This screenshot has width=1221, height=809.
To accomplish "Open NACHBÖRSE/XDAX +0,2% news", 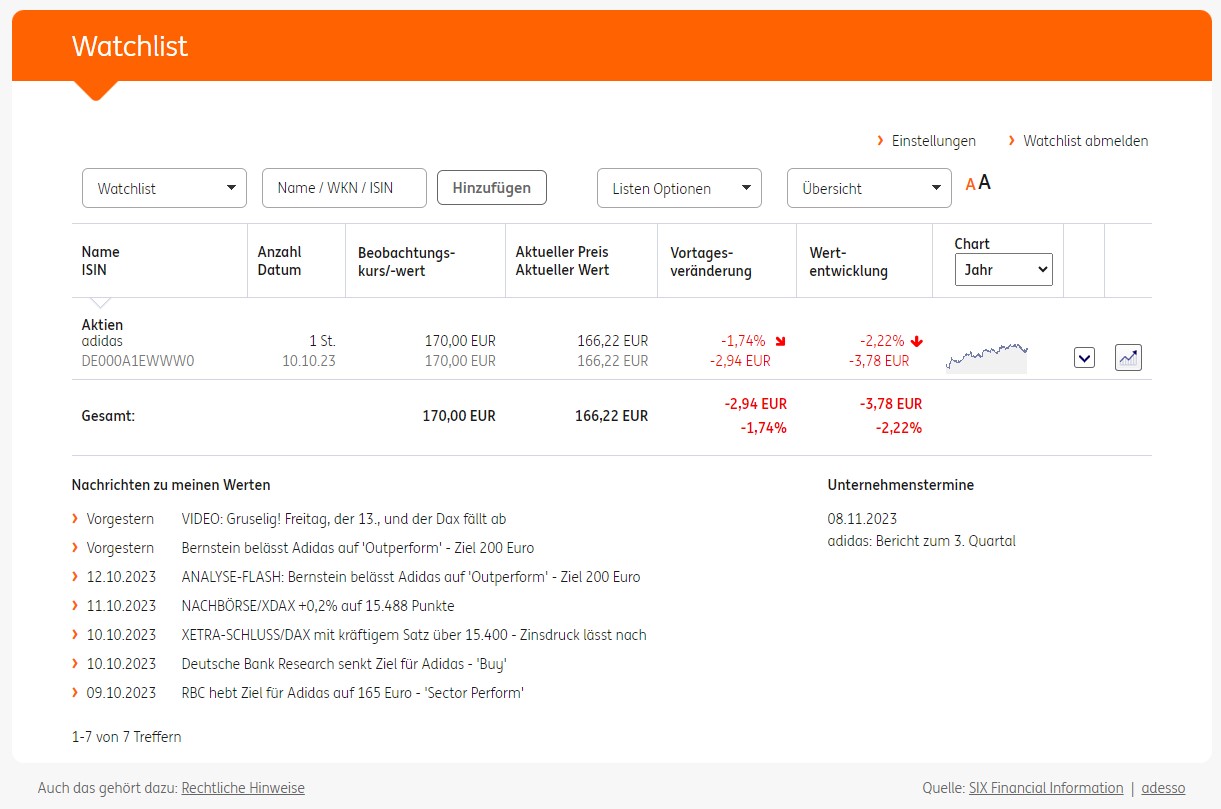I will (x=318, y=606).
